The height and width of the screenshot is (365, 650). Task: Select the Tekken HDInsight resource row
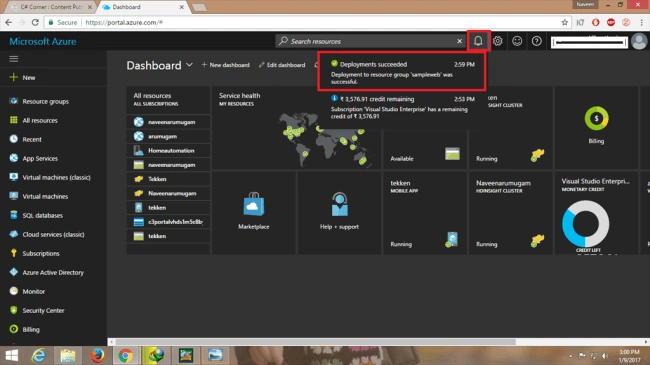click(168, 179)
